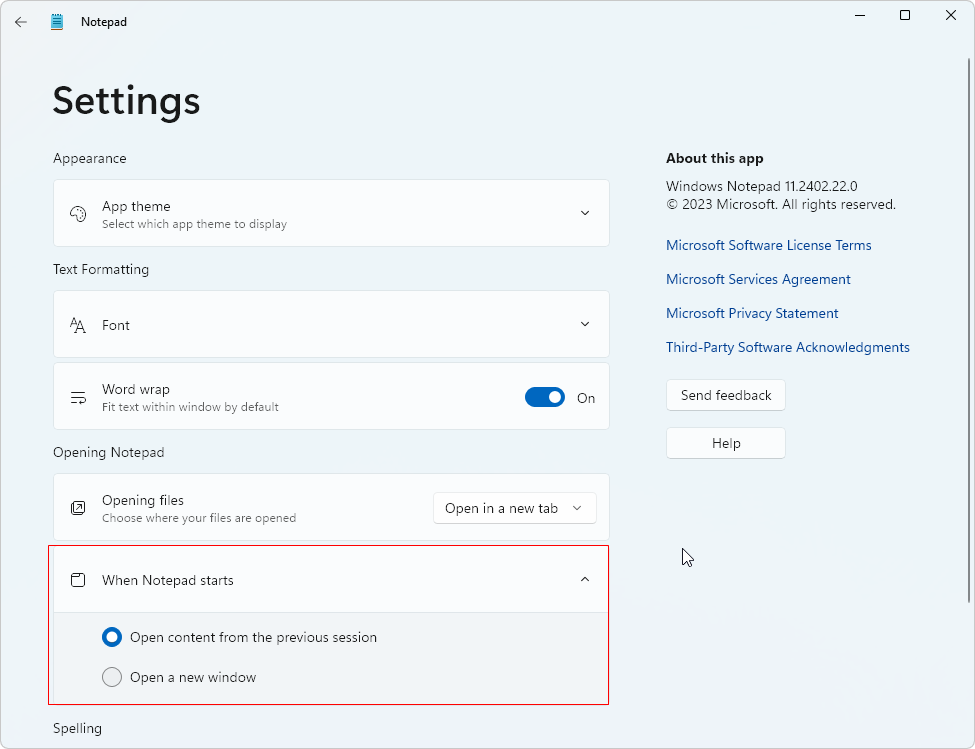Turn off the Word wrap toggle
Screen dimensions: 975x749
point(545,397)
